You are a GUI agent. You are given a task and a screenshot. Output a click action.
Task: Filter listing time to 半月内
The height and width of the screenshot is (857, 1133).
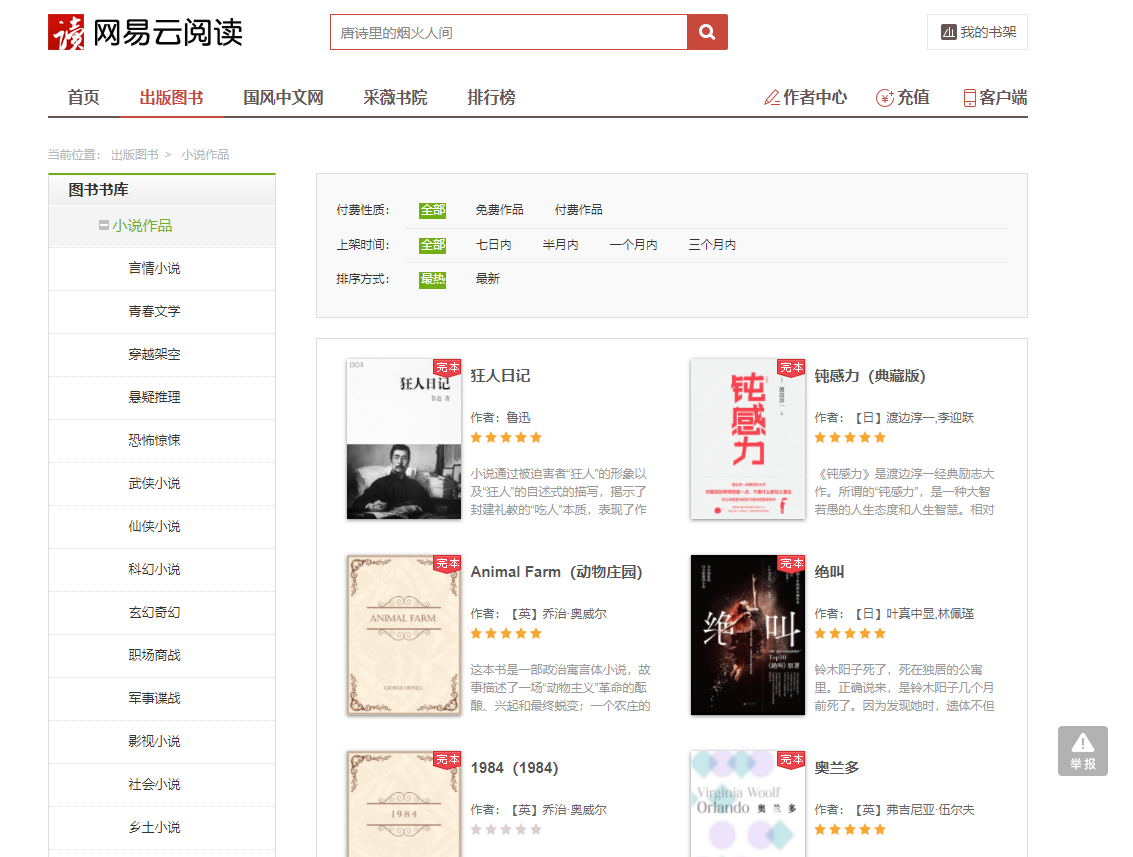[x=561, y=245]
